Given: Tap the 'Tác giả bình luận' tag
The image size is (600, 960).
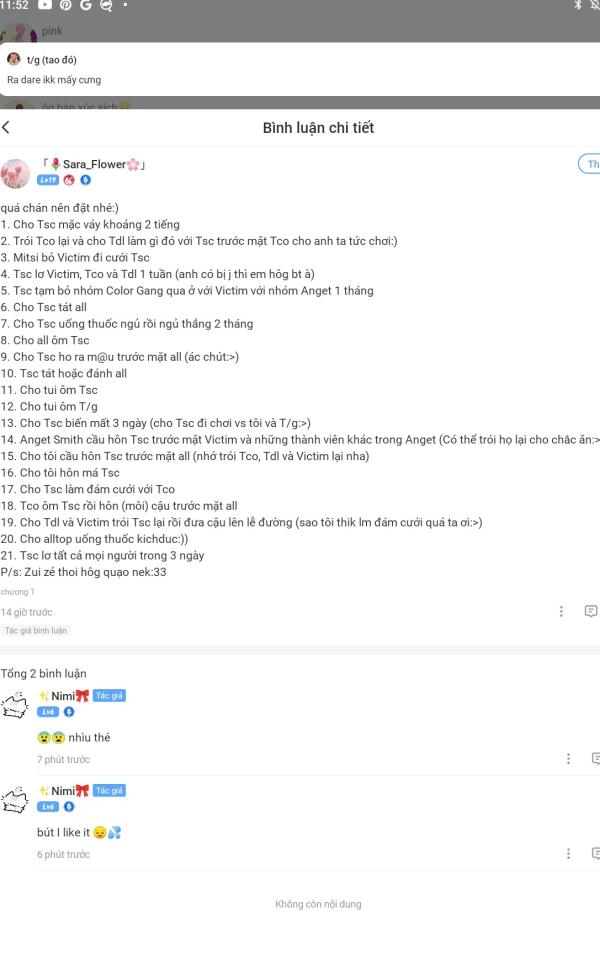Looking at the screenshot, I should coord(37,631).
